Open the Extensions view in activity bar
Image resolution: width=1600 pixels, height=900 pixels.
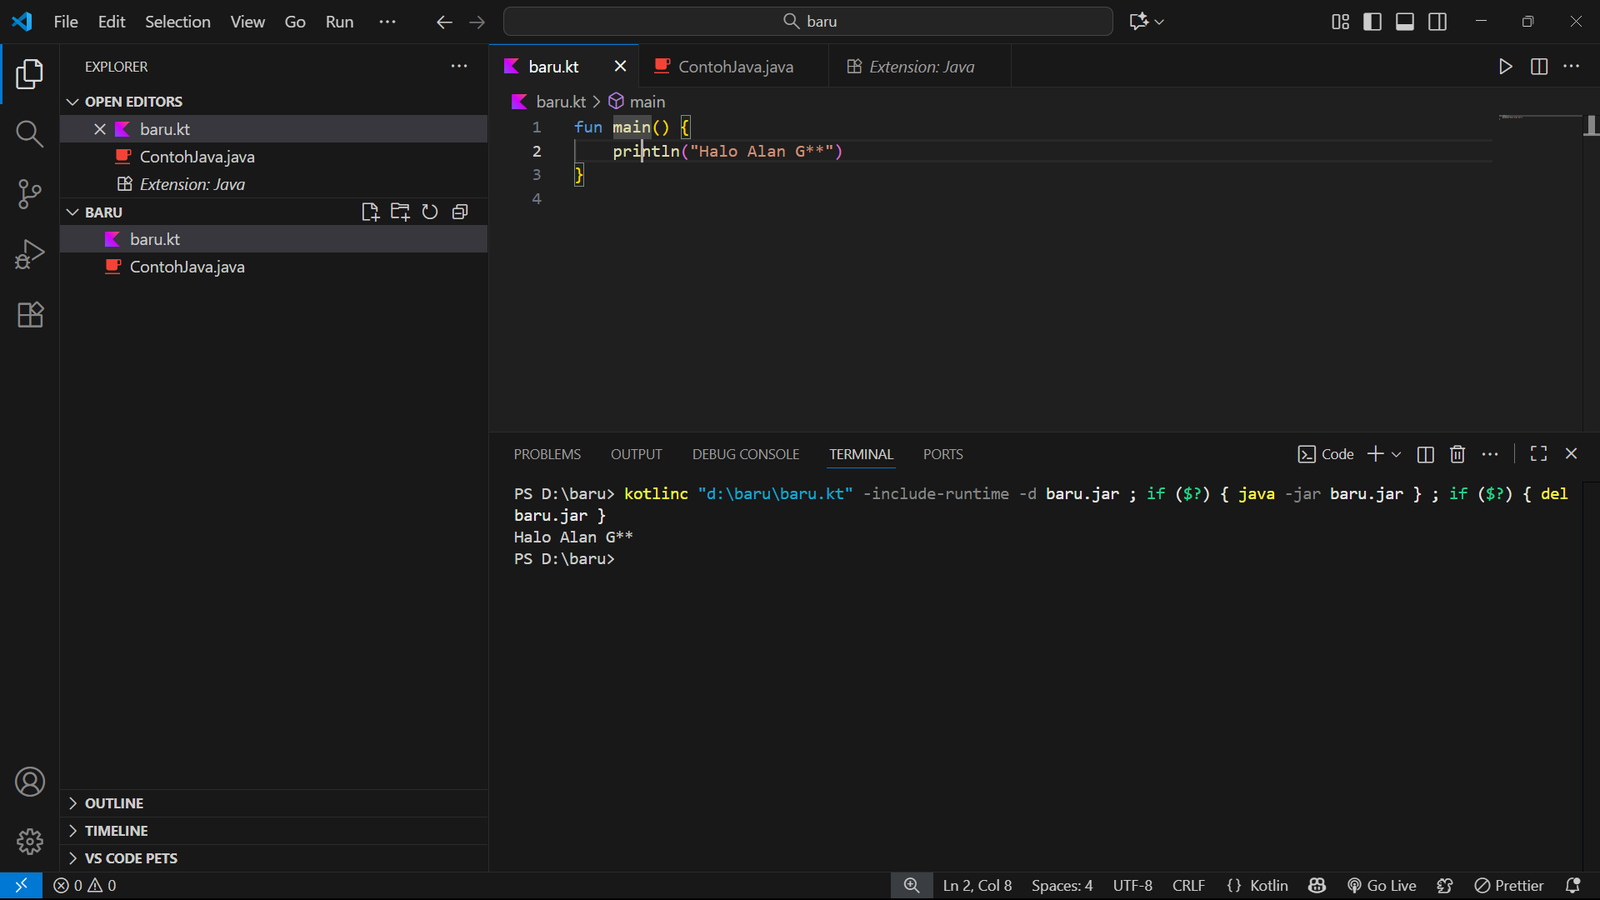point(30,315)
